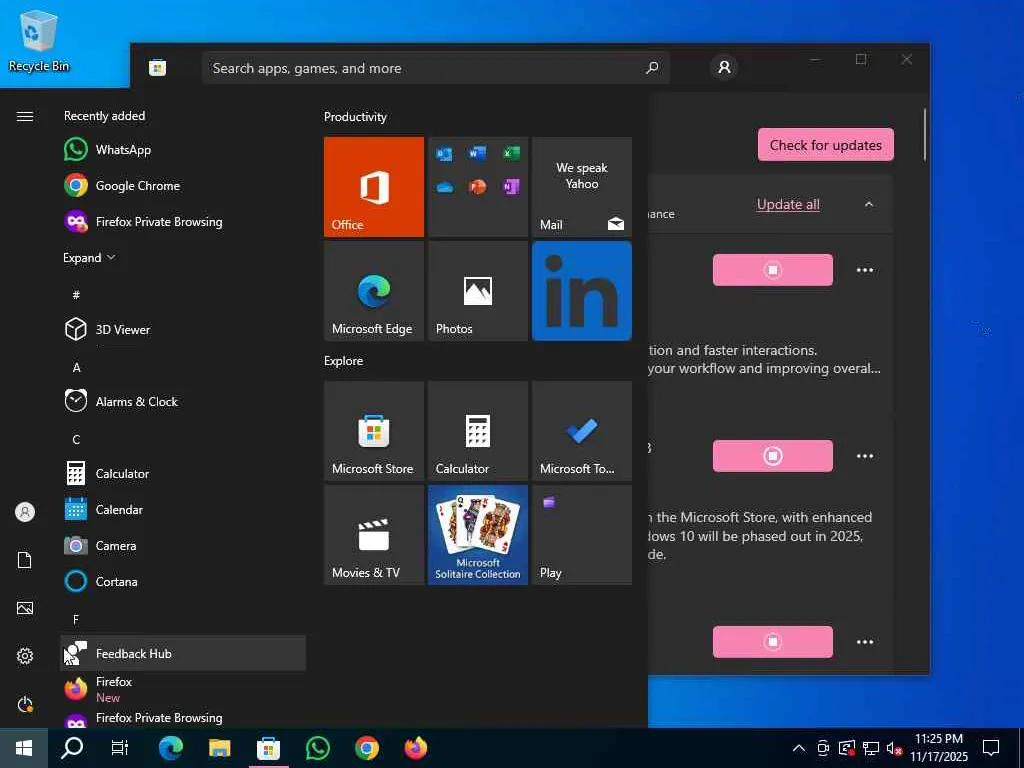Open File Explorer from the taskbar

click(219, 748)
